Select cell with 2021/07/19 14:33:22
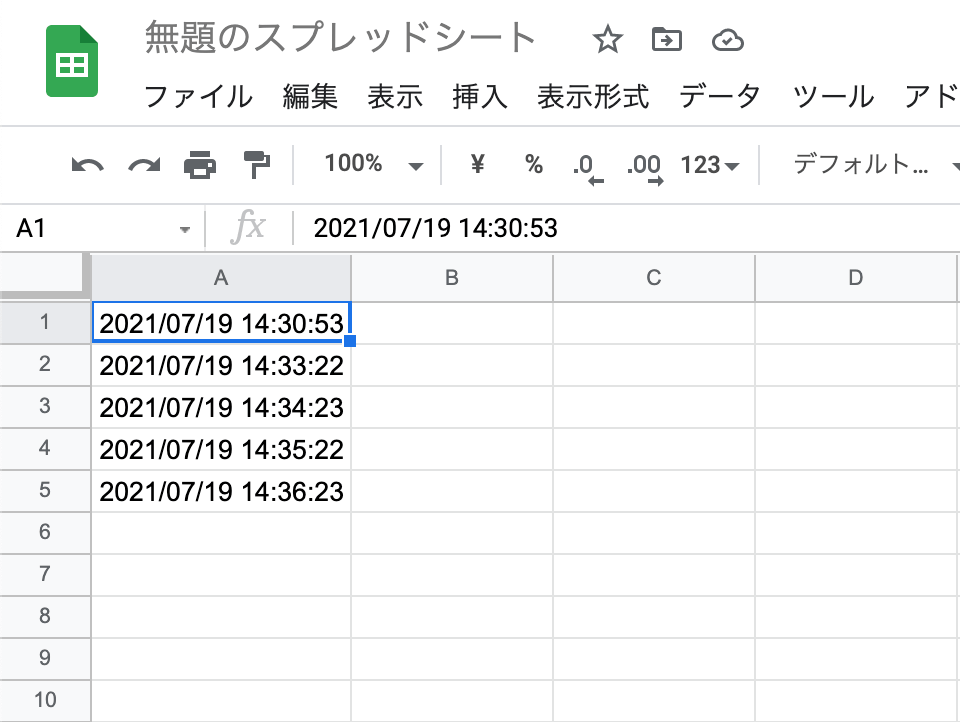The height and width of the screenshot is (722, 960). coord(221,365)
